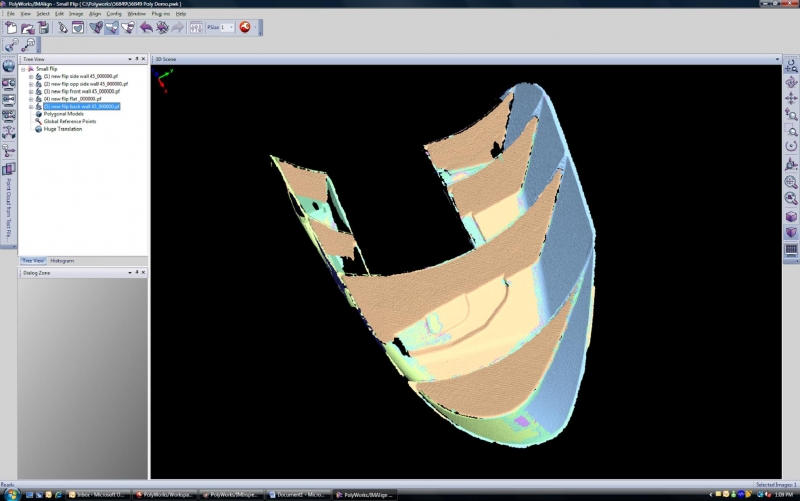Pin the Tree View panel
Screen dimensions: 800x501
(x=136, y=59)
